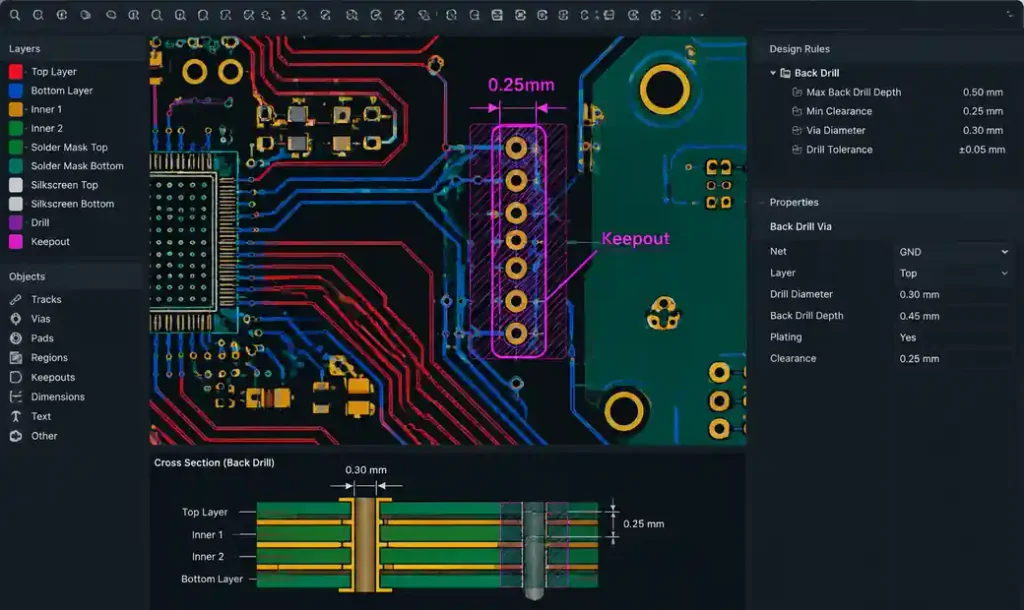Select the Vias object type label
This screenshot has width=1024, height=610.
(x=40, y=319)
